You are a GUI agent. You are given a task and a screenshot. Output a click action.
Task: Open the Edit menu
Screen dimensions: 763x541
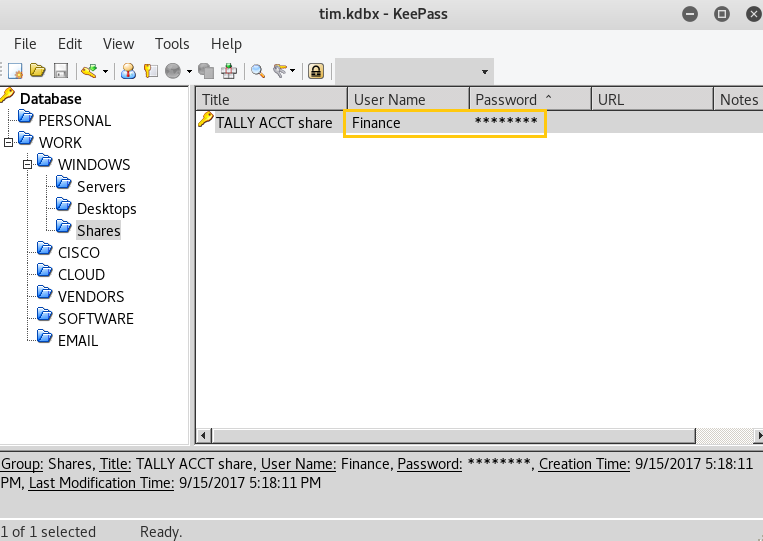(70, 44)
